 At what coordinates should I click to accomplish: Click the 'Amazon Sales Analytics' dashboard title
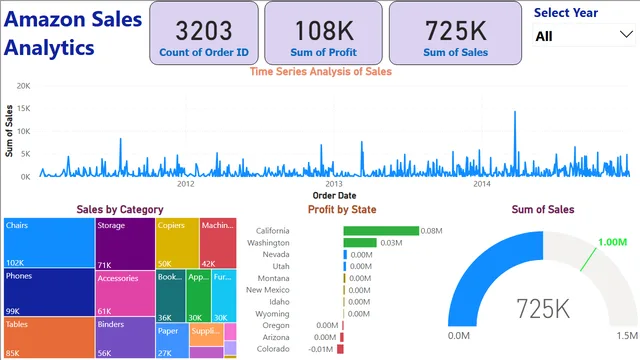pos(73,33)
